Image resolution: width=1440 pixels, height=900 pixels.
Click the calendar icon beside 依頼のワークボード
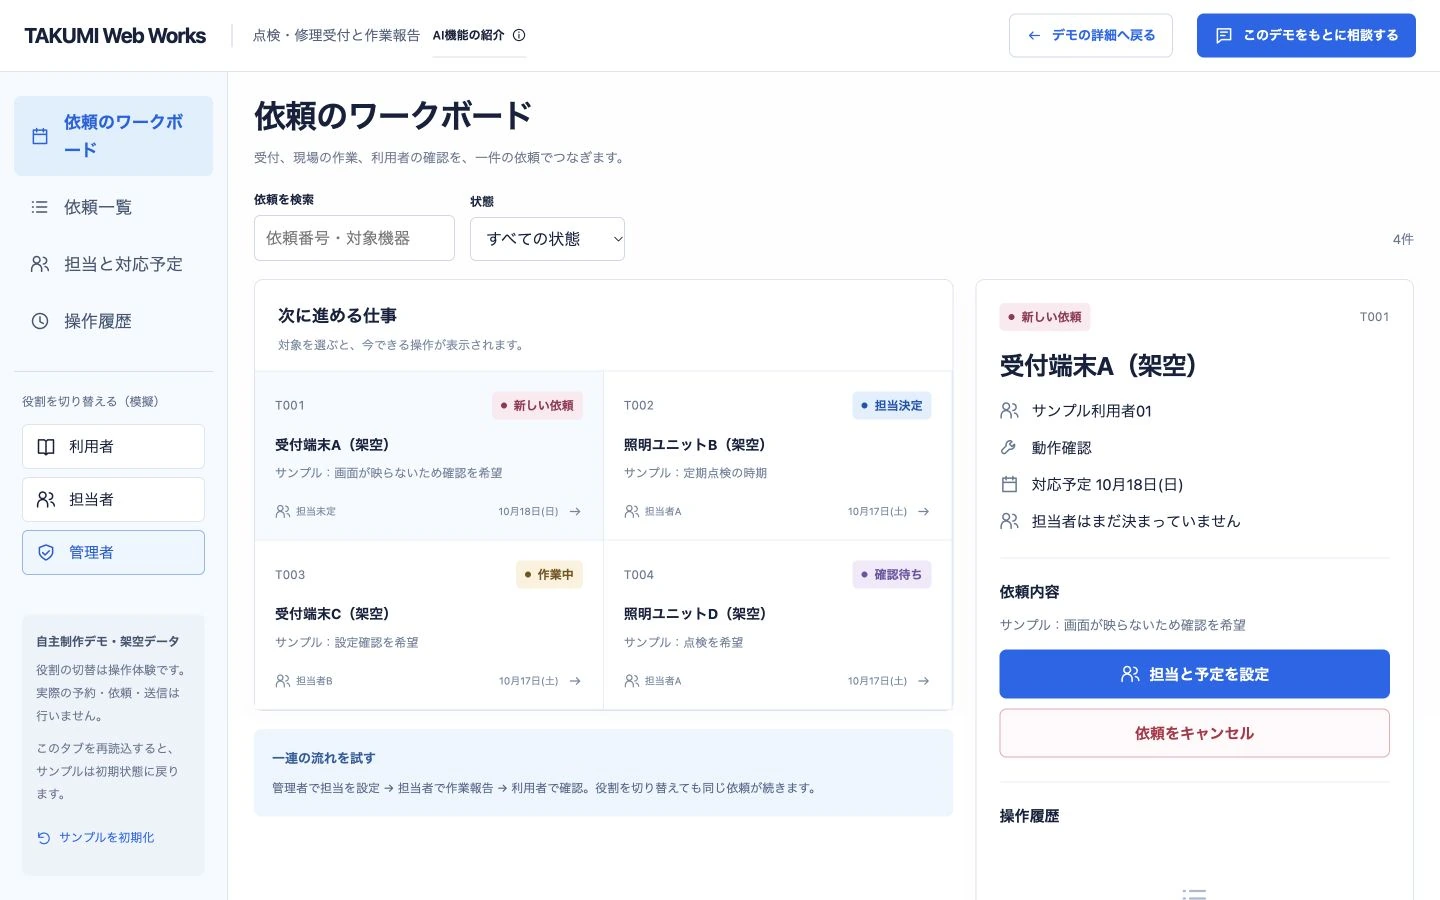coord(40,136)
